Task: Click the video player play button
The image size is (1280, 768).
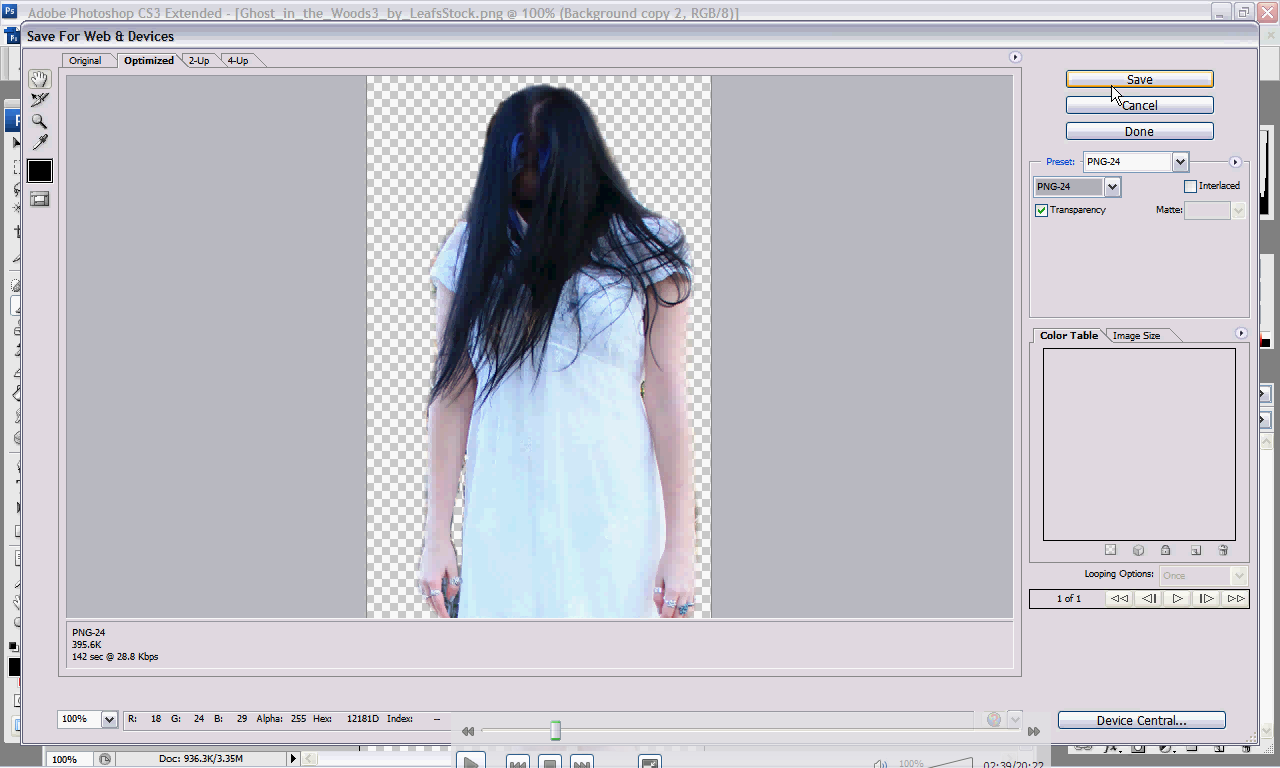Action: tap(470, 761)
